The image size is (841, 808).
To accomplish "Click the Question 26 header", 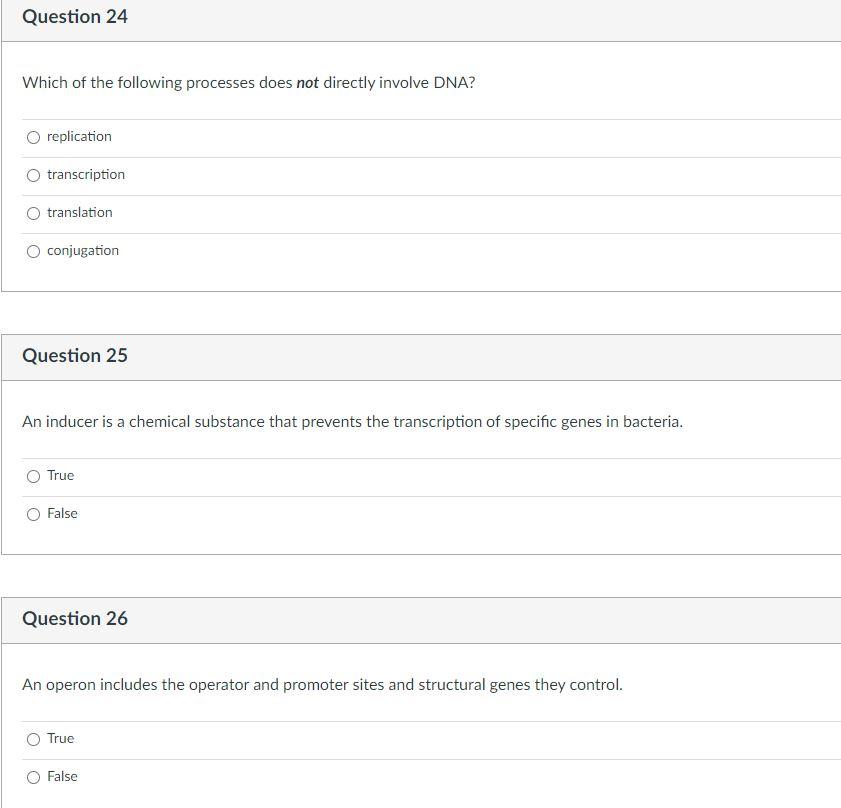I will click(75, 618).
